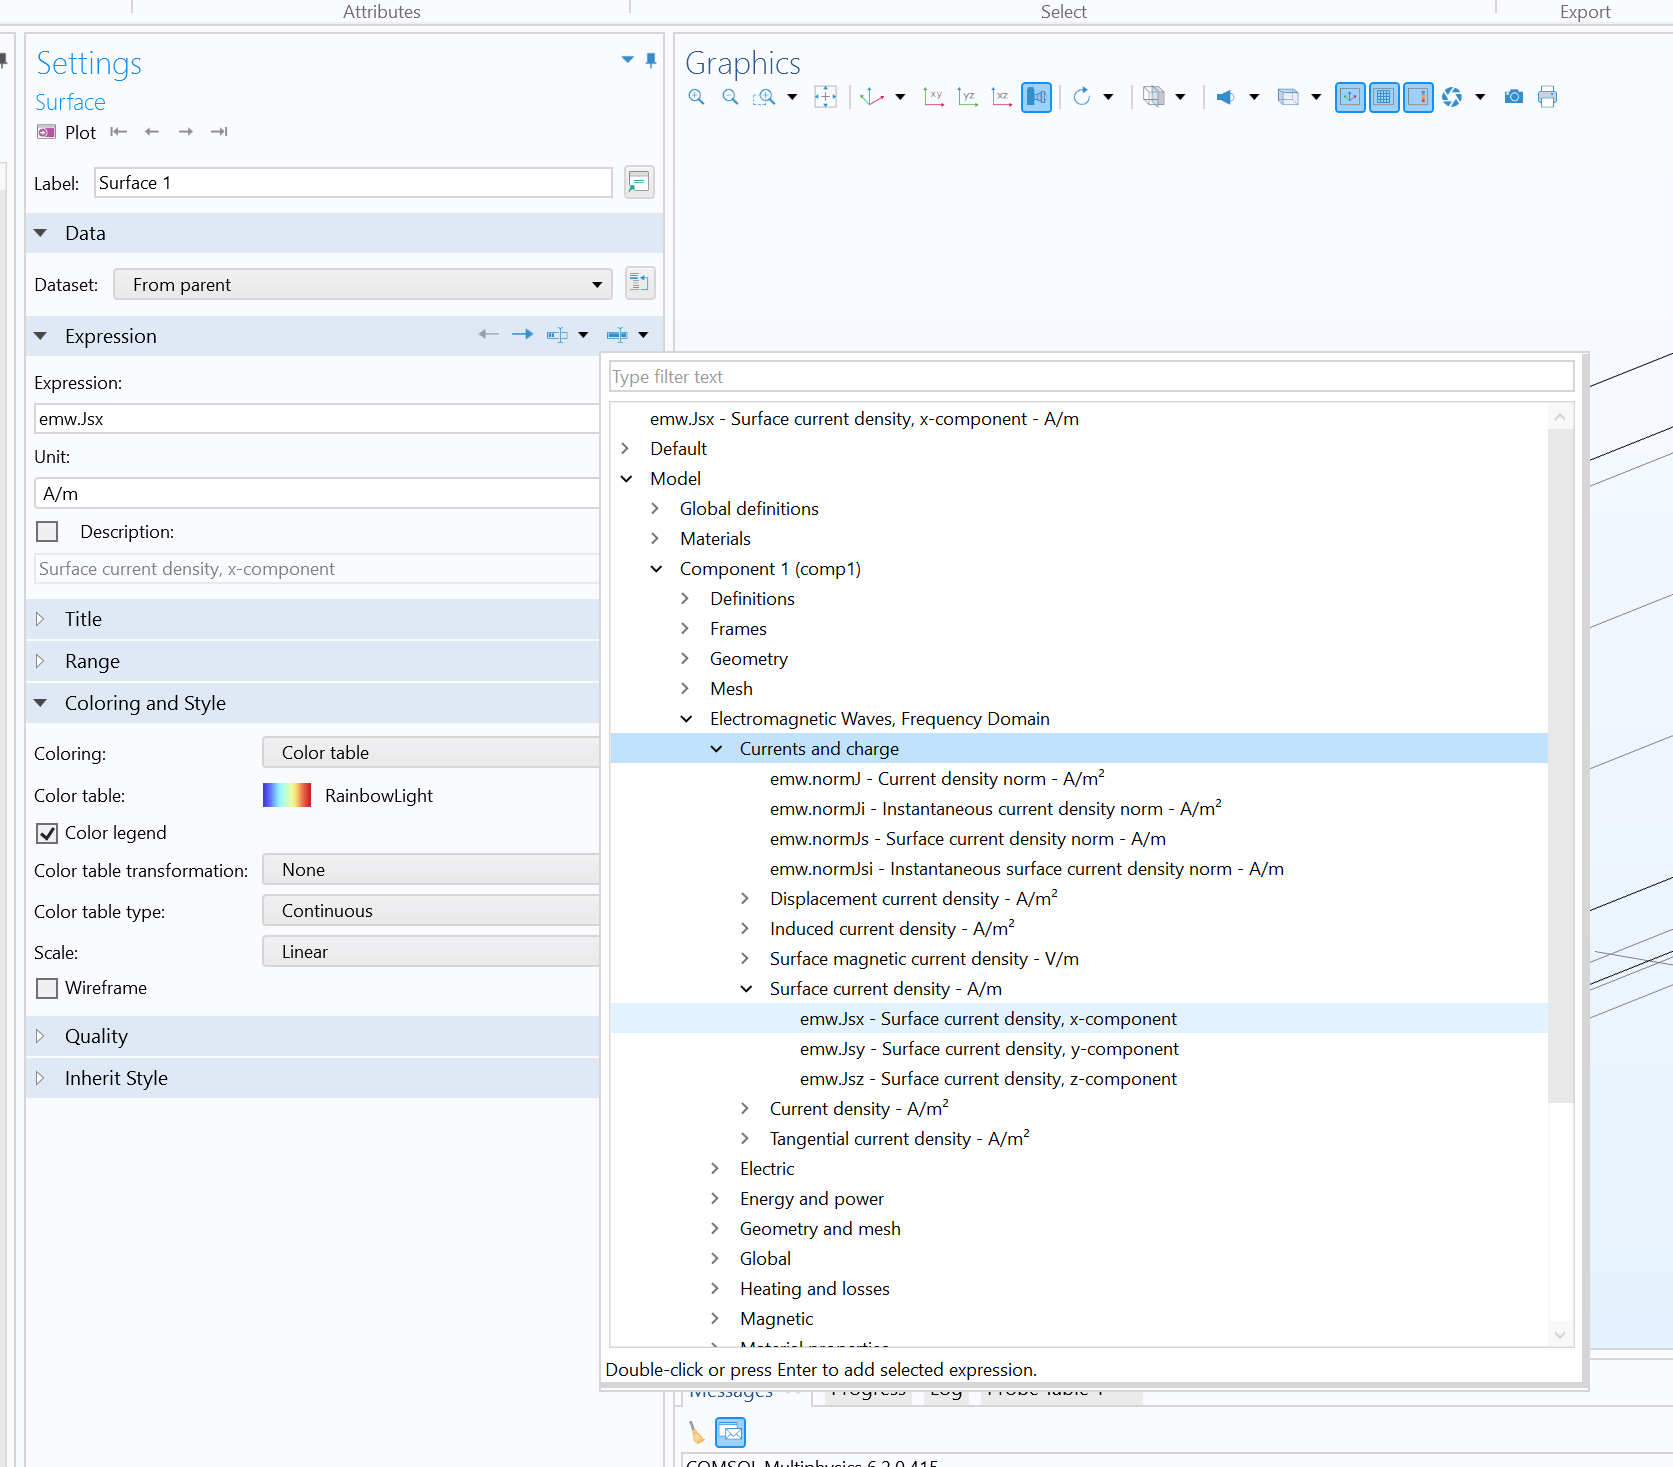Image resolution: width=1673 pixels, height=1467 pixels.
Task: Click the Zoom Extents icon
Action: [x=825, y=97]
